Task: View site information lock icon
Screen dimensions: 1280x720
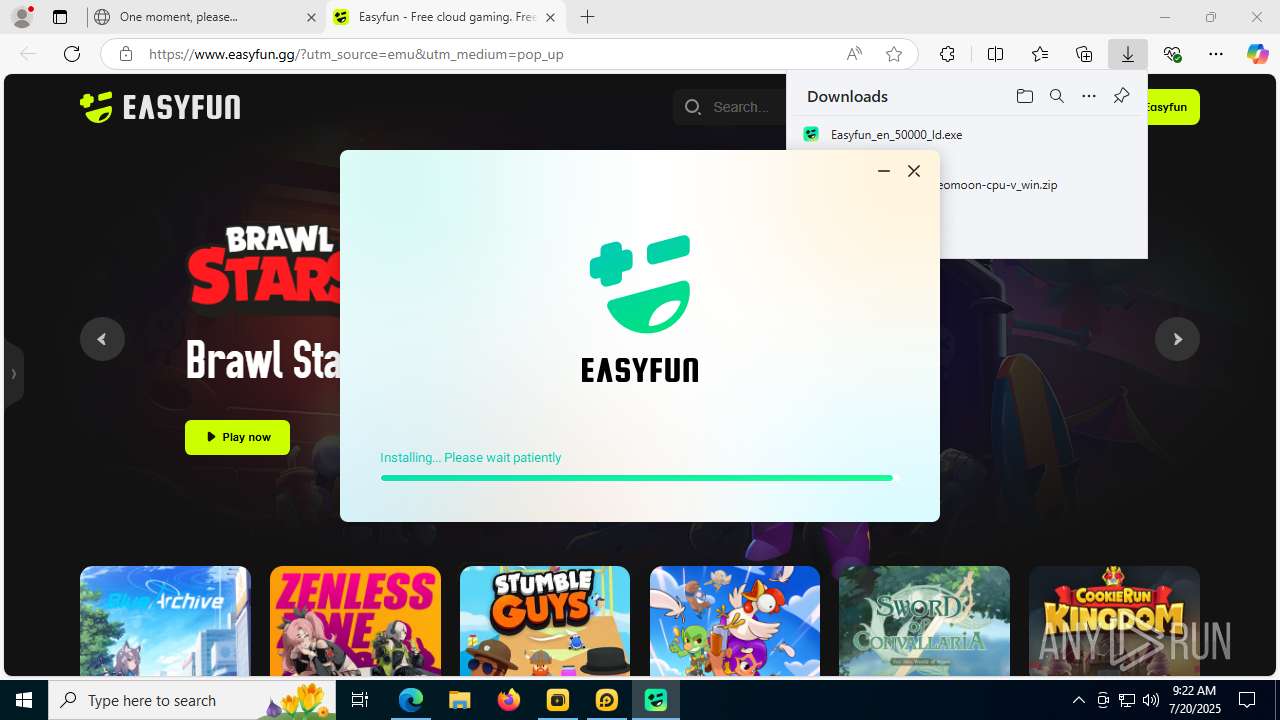Action: (x=126, y=54)
